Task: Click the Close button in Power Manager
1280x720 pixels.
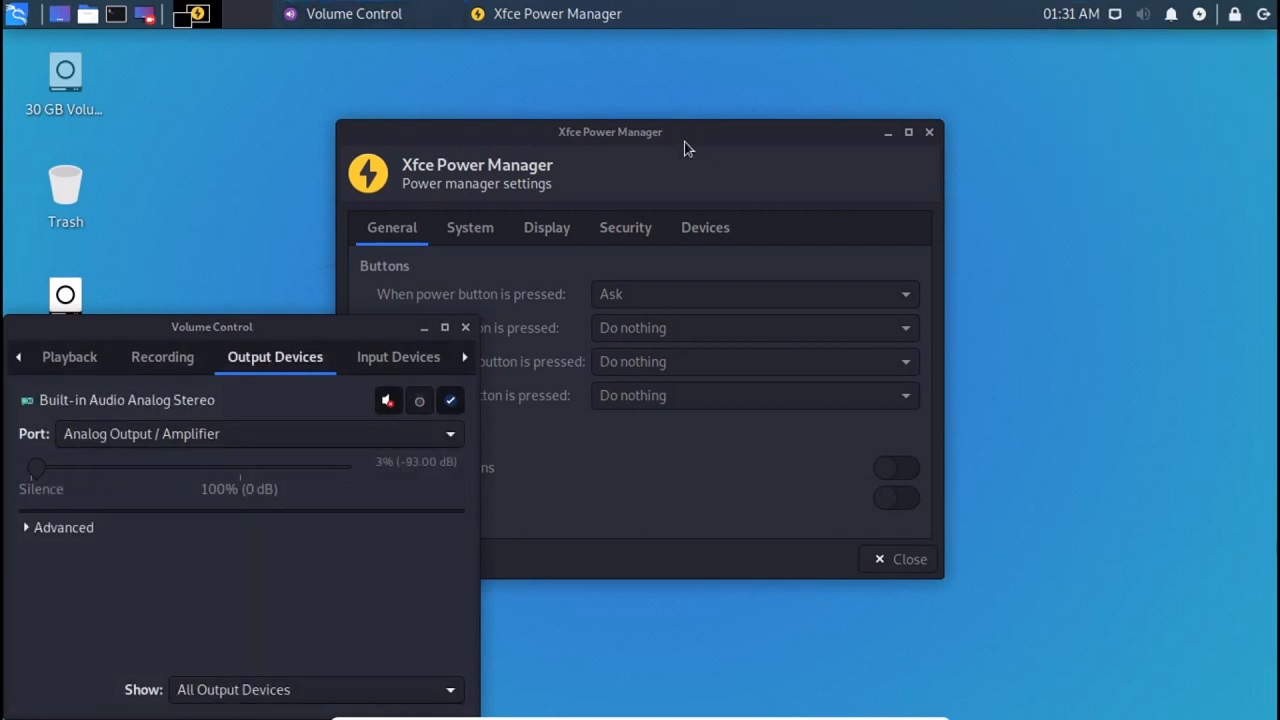Action: (900, 559)
